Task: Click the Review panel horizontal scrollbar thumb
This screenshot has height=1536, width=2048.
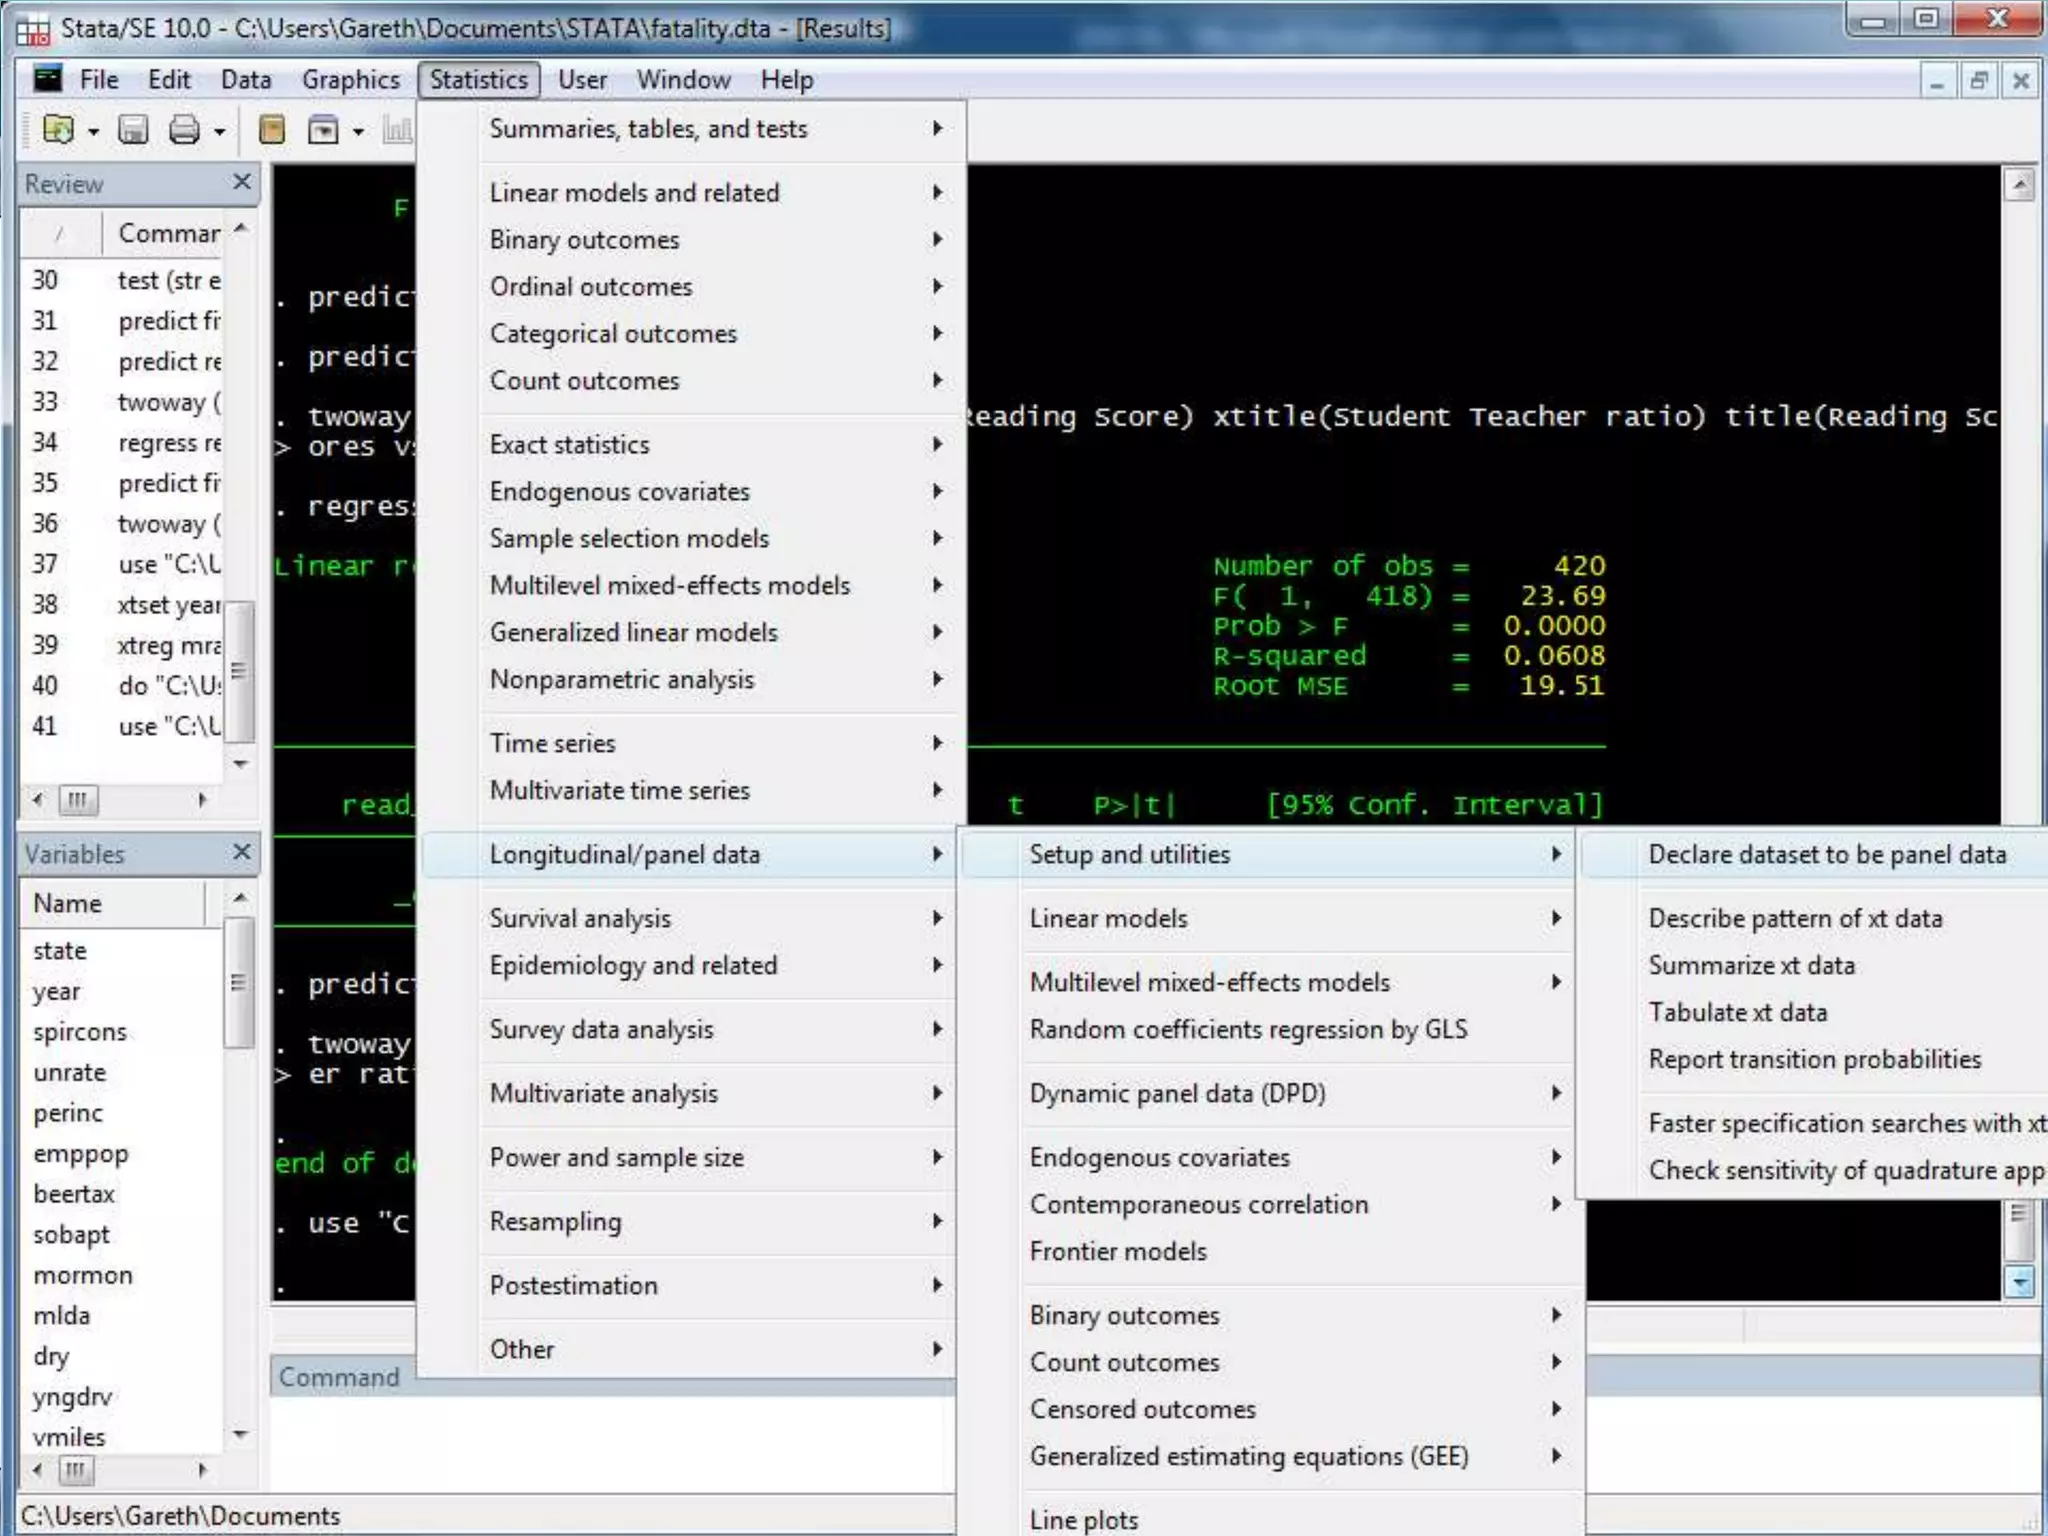Action: coord(77,799)
